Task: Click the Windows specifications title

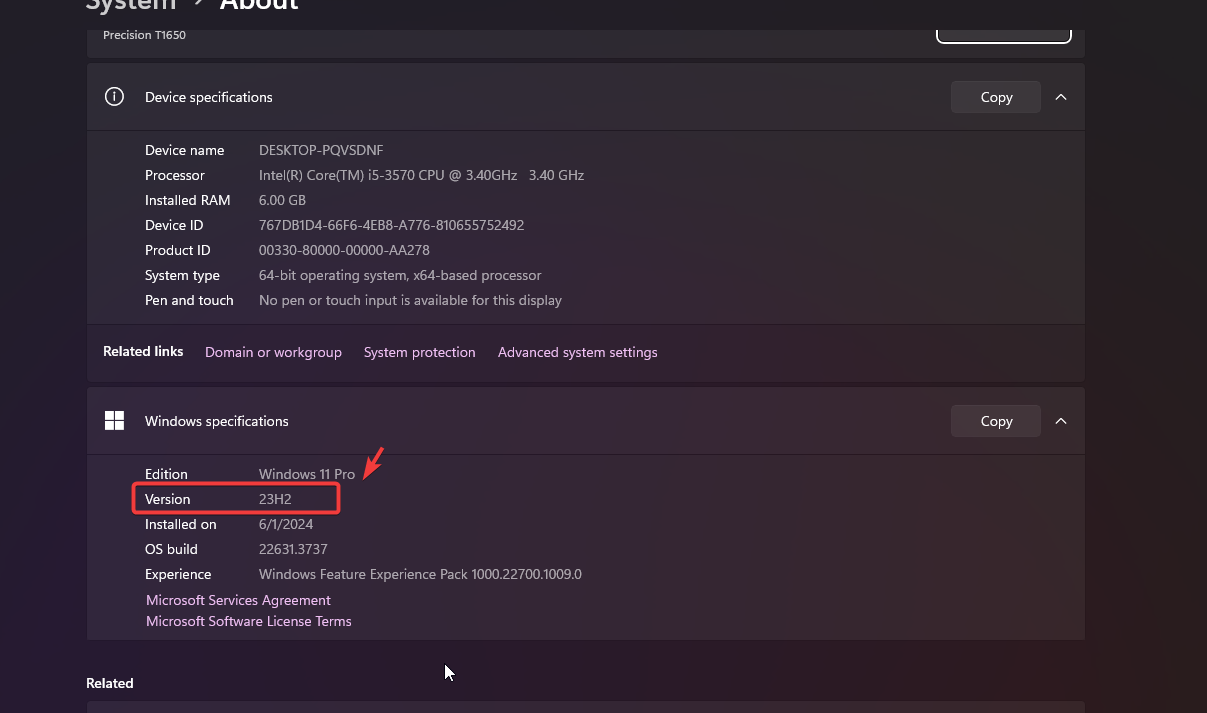Action: tap(217, 421)
